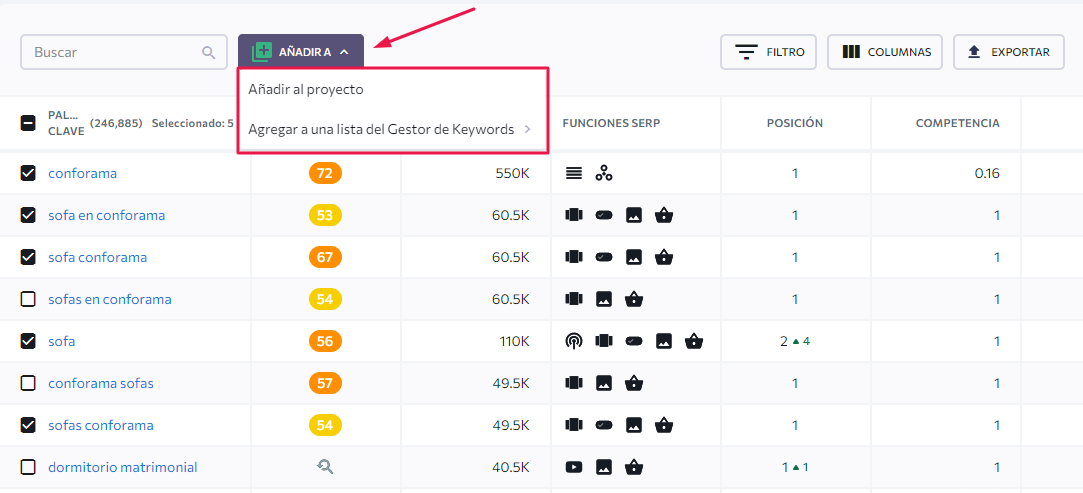Click the search magnifier icon in Buscar field
The width and height of the screenshot is (1083, 493).
(209, 52)
